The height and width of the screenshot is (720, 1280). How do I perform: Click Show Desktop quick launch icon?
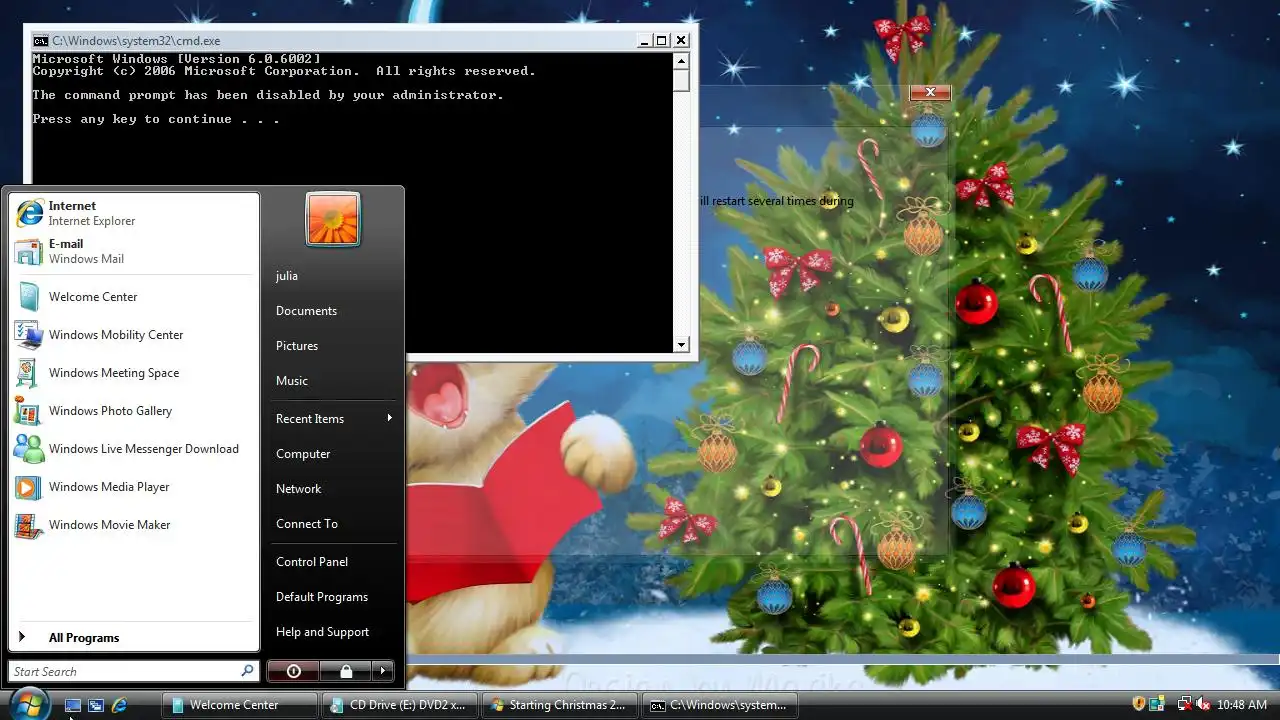pyautogui.click(x=73, y=705)
